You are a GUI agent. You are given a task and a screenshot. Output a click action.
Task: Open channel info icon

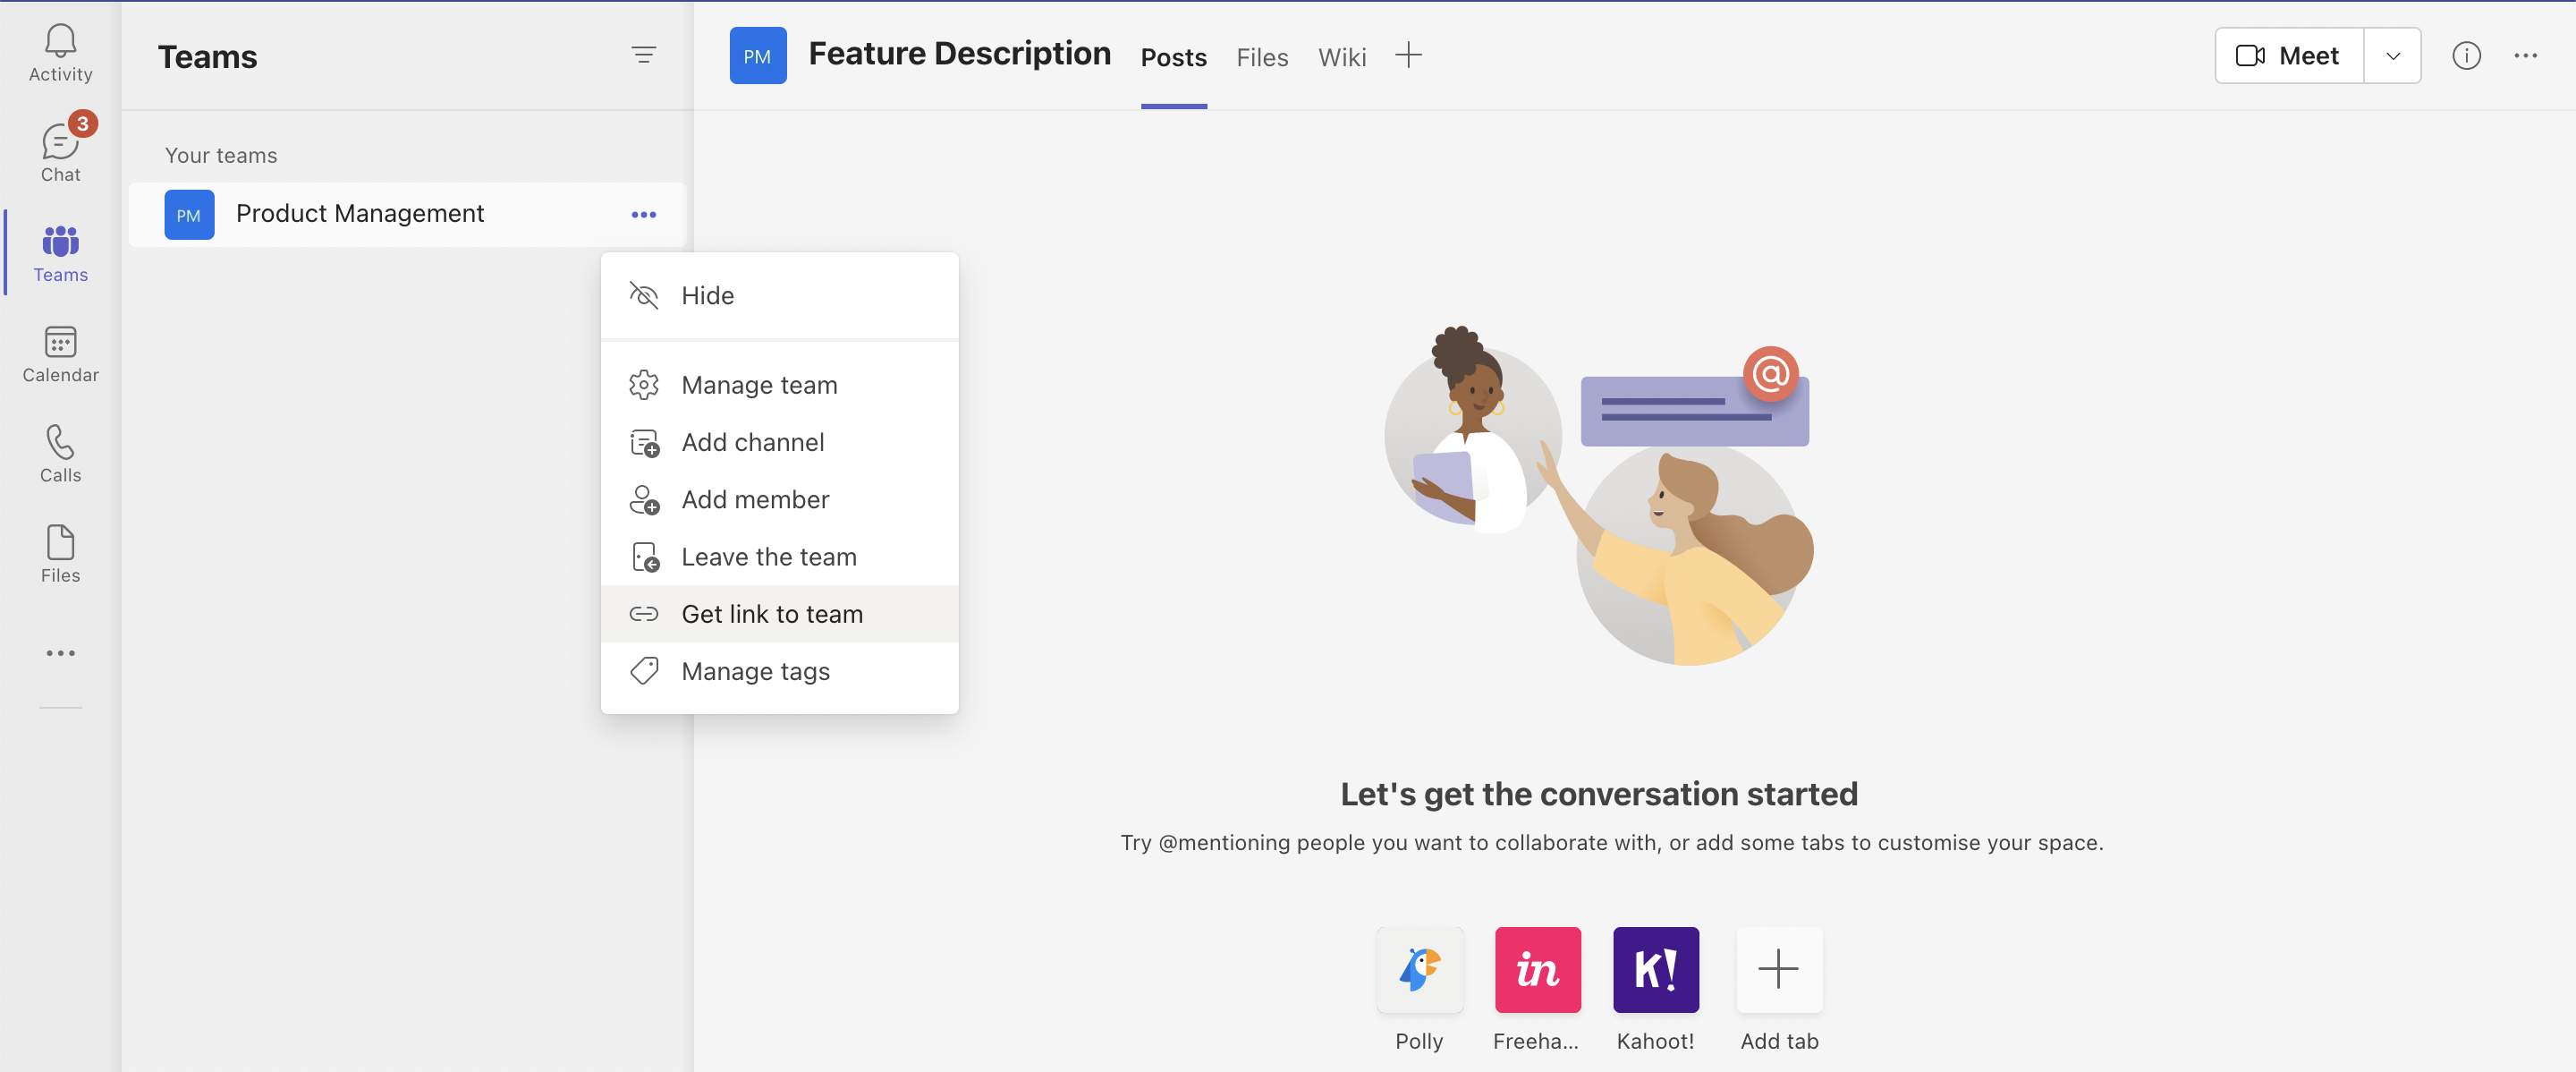[2465, 56]
